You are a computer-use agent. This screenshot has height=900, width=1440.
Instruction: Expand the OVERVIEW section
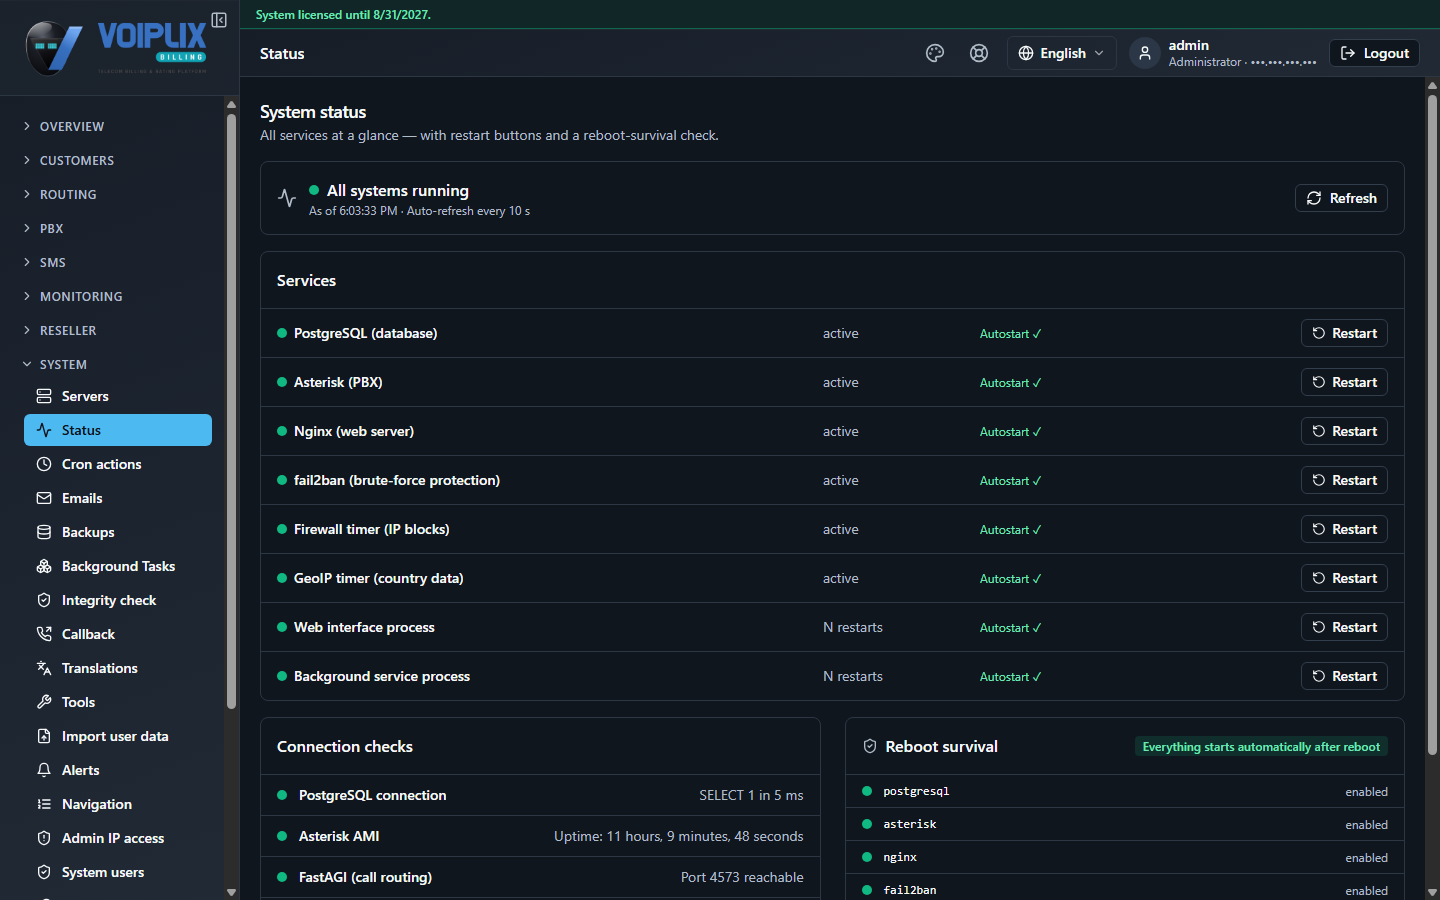coord(112,126)
